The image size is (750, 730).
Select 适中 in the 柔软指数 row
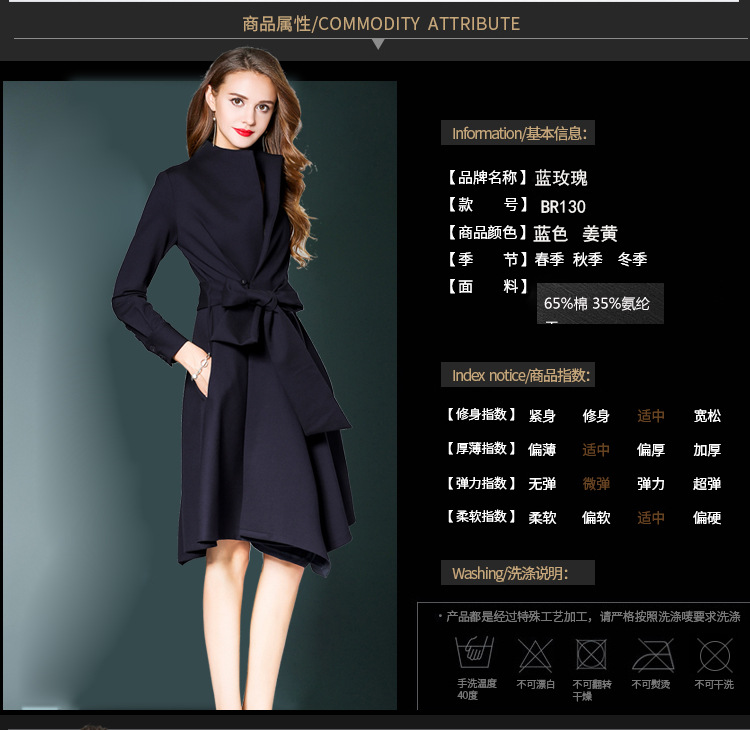tap(651, 518)
